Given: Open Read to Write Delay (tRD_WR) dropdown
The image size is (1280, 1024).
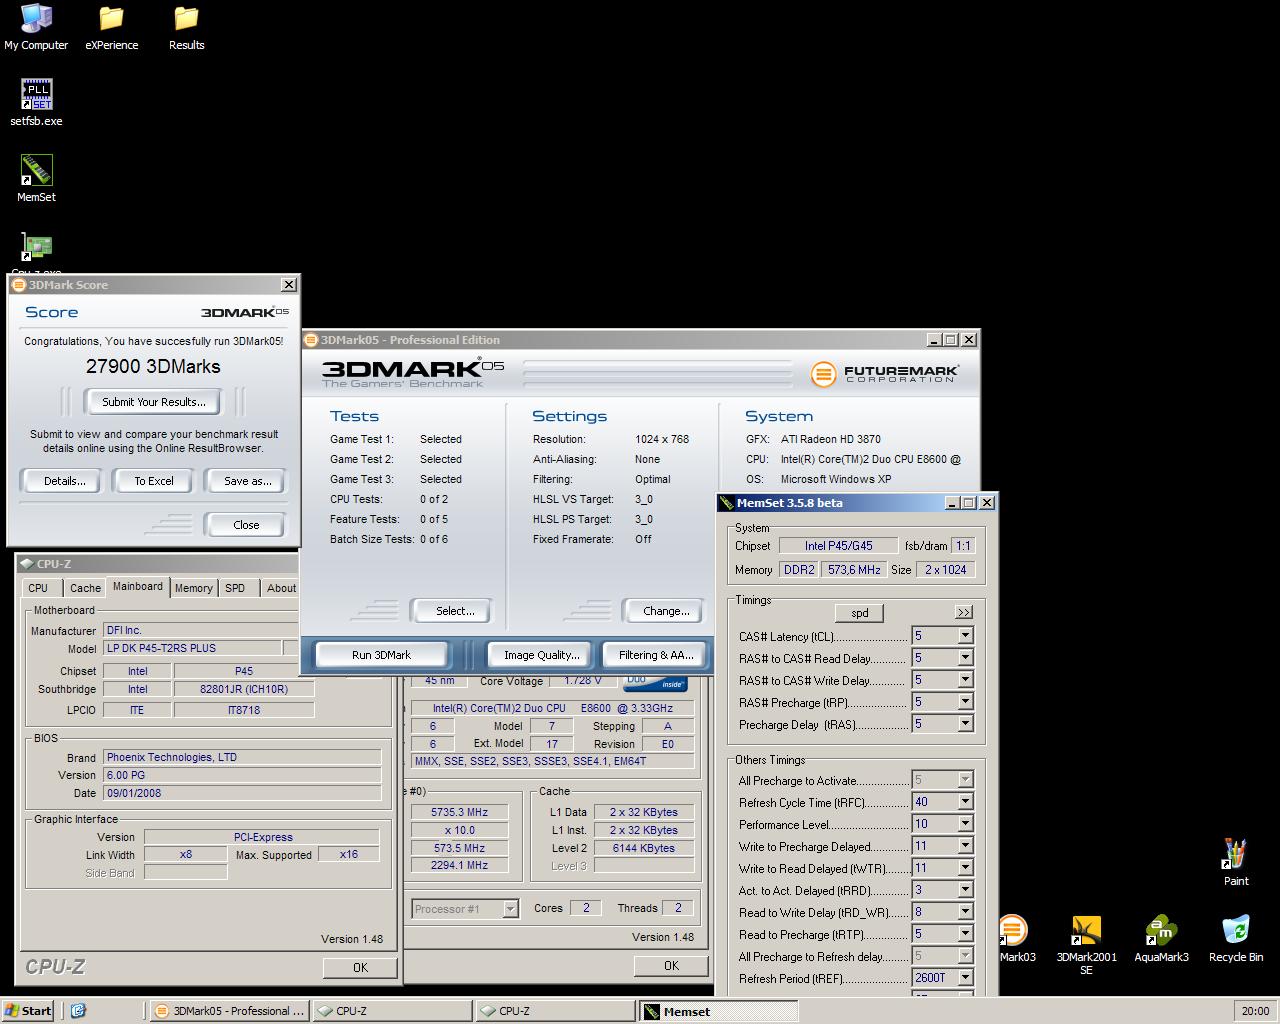Looking at the screenshot, I should coord(965,912).
